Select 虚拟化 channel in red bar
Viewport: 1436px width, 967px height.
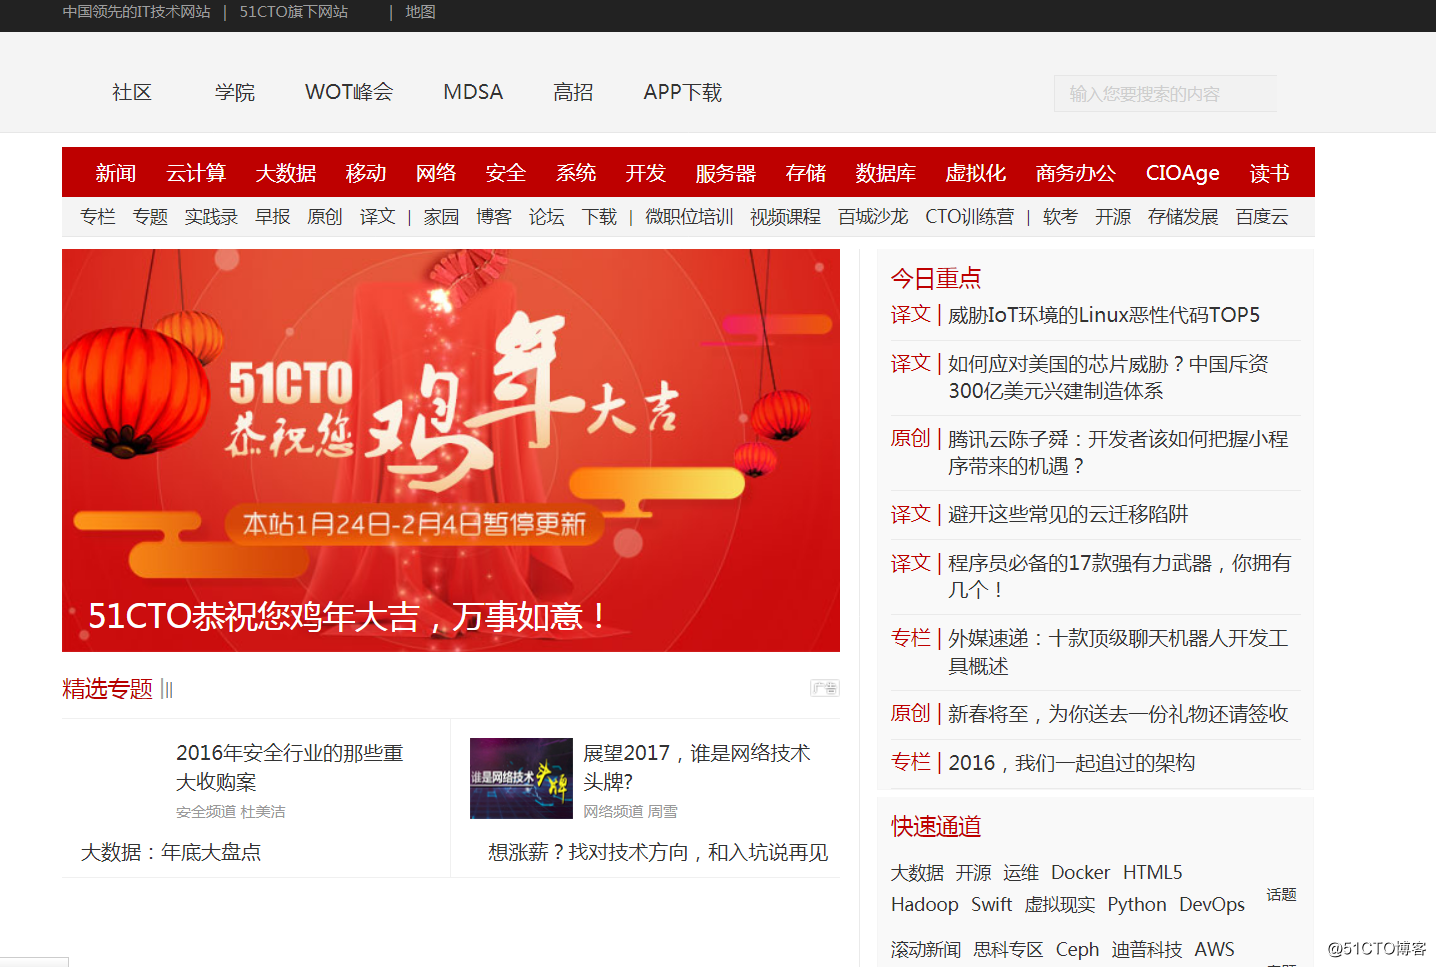[x=976, y=173]
